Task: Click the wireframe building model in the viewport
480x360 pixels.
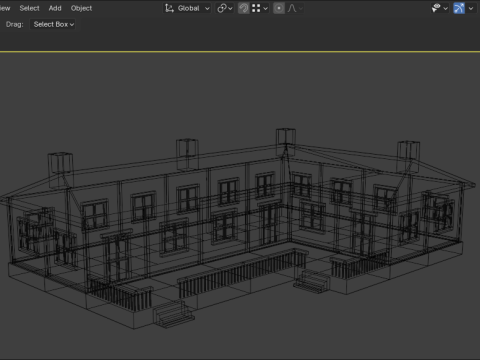Action: tap(237, 230)
